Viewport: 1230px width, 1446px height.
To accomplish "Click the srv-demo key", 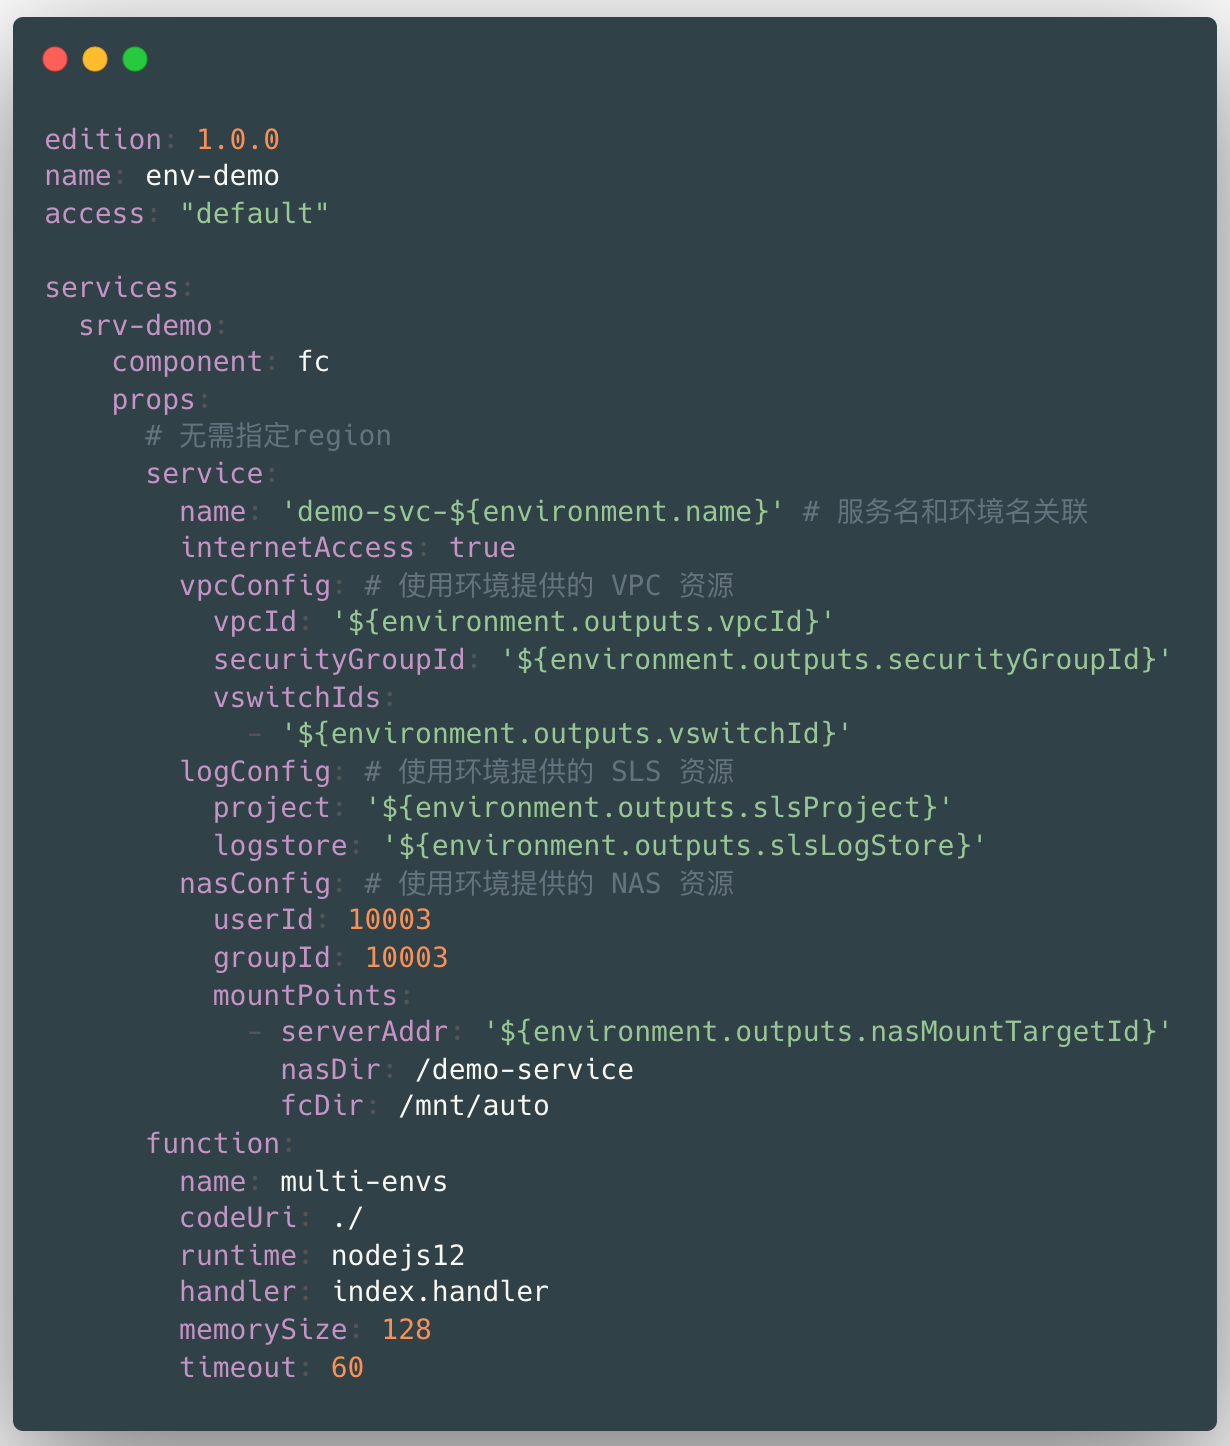I will [145, 326].
